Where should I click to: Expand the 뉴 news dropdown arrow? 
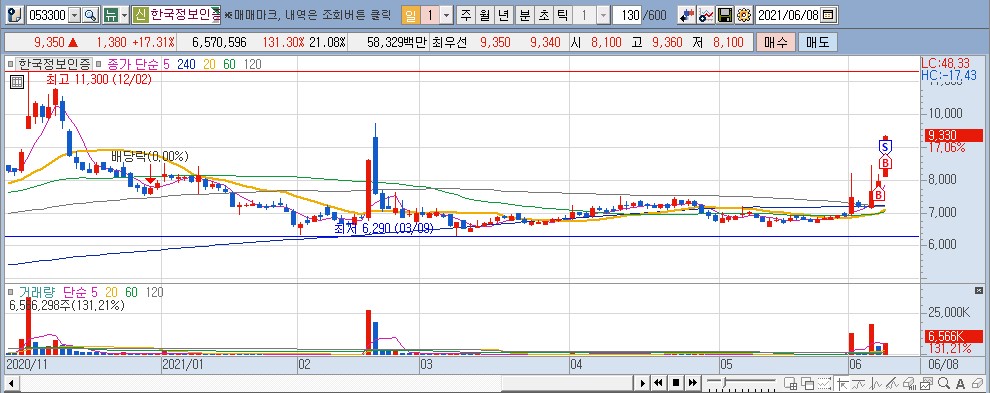(x=124, y=15)
